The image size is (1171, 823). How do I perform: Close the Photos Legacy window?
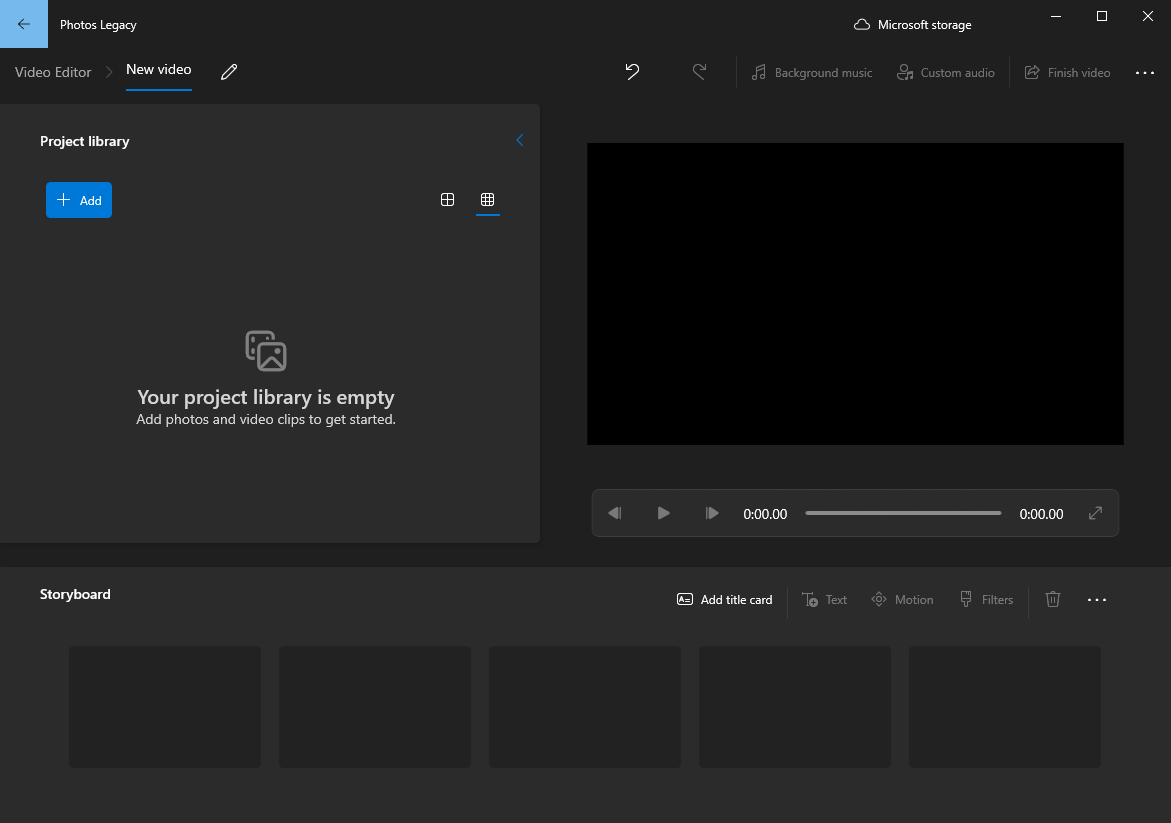point(1148,16)
